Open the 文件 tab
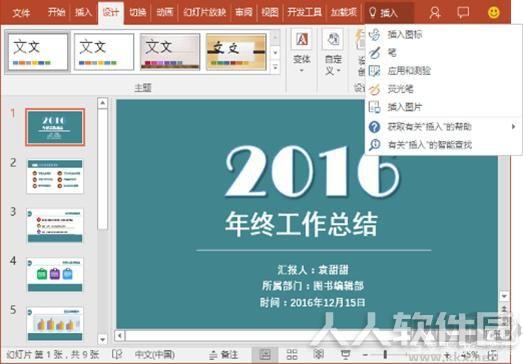Screen dimensions: 523x364 click(x=21, y=13)
